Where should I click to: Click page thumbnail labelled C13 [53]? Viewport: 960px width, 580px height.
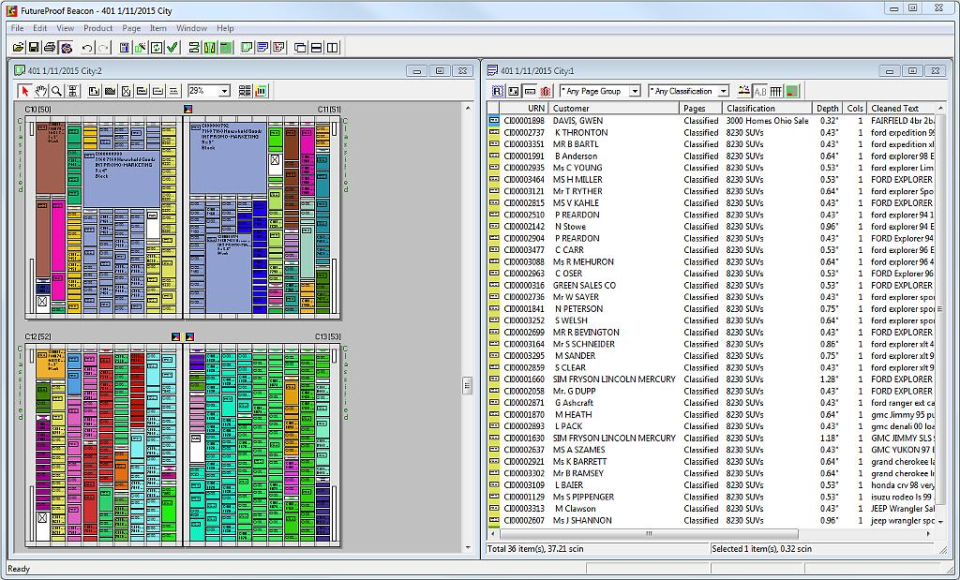[x=262, y=445]
